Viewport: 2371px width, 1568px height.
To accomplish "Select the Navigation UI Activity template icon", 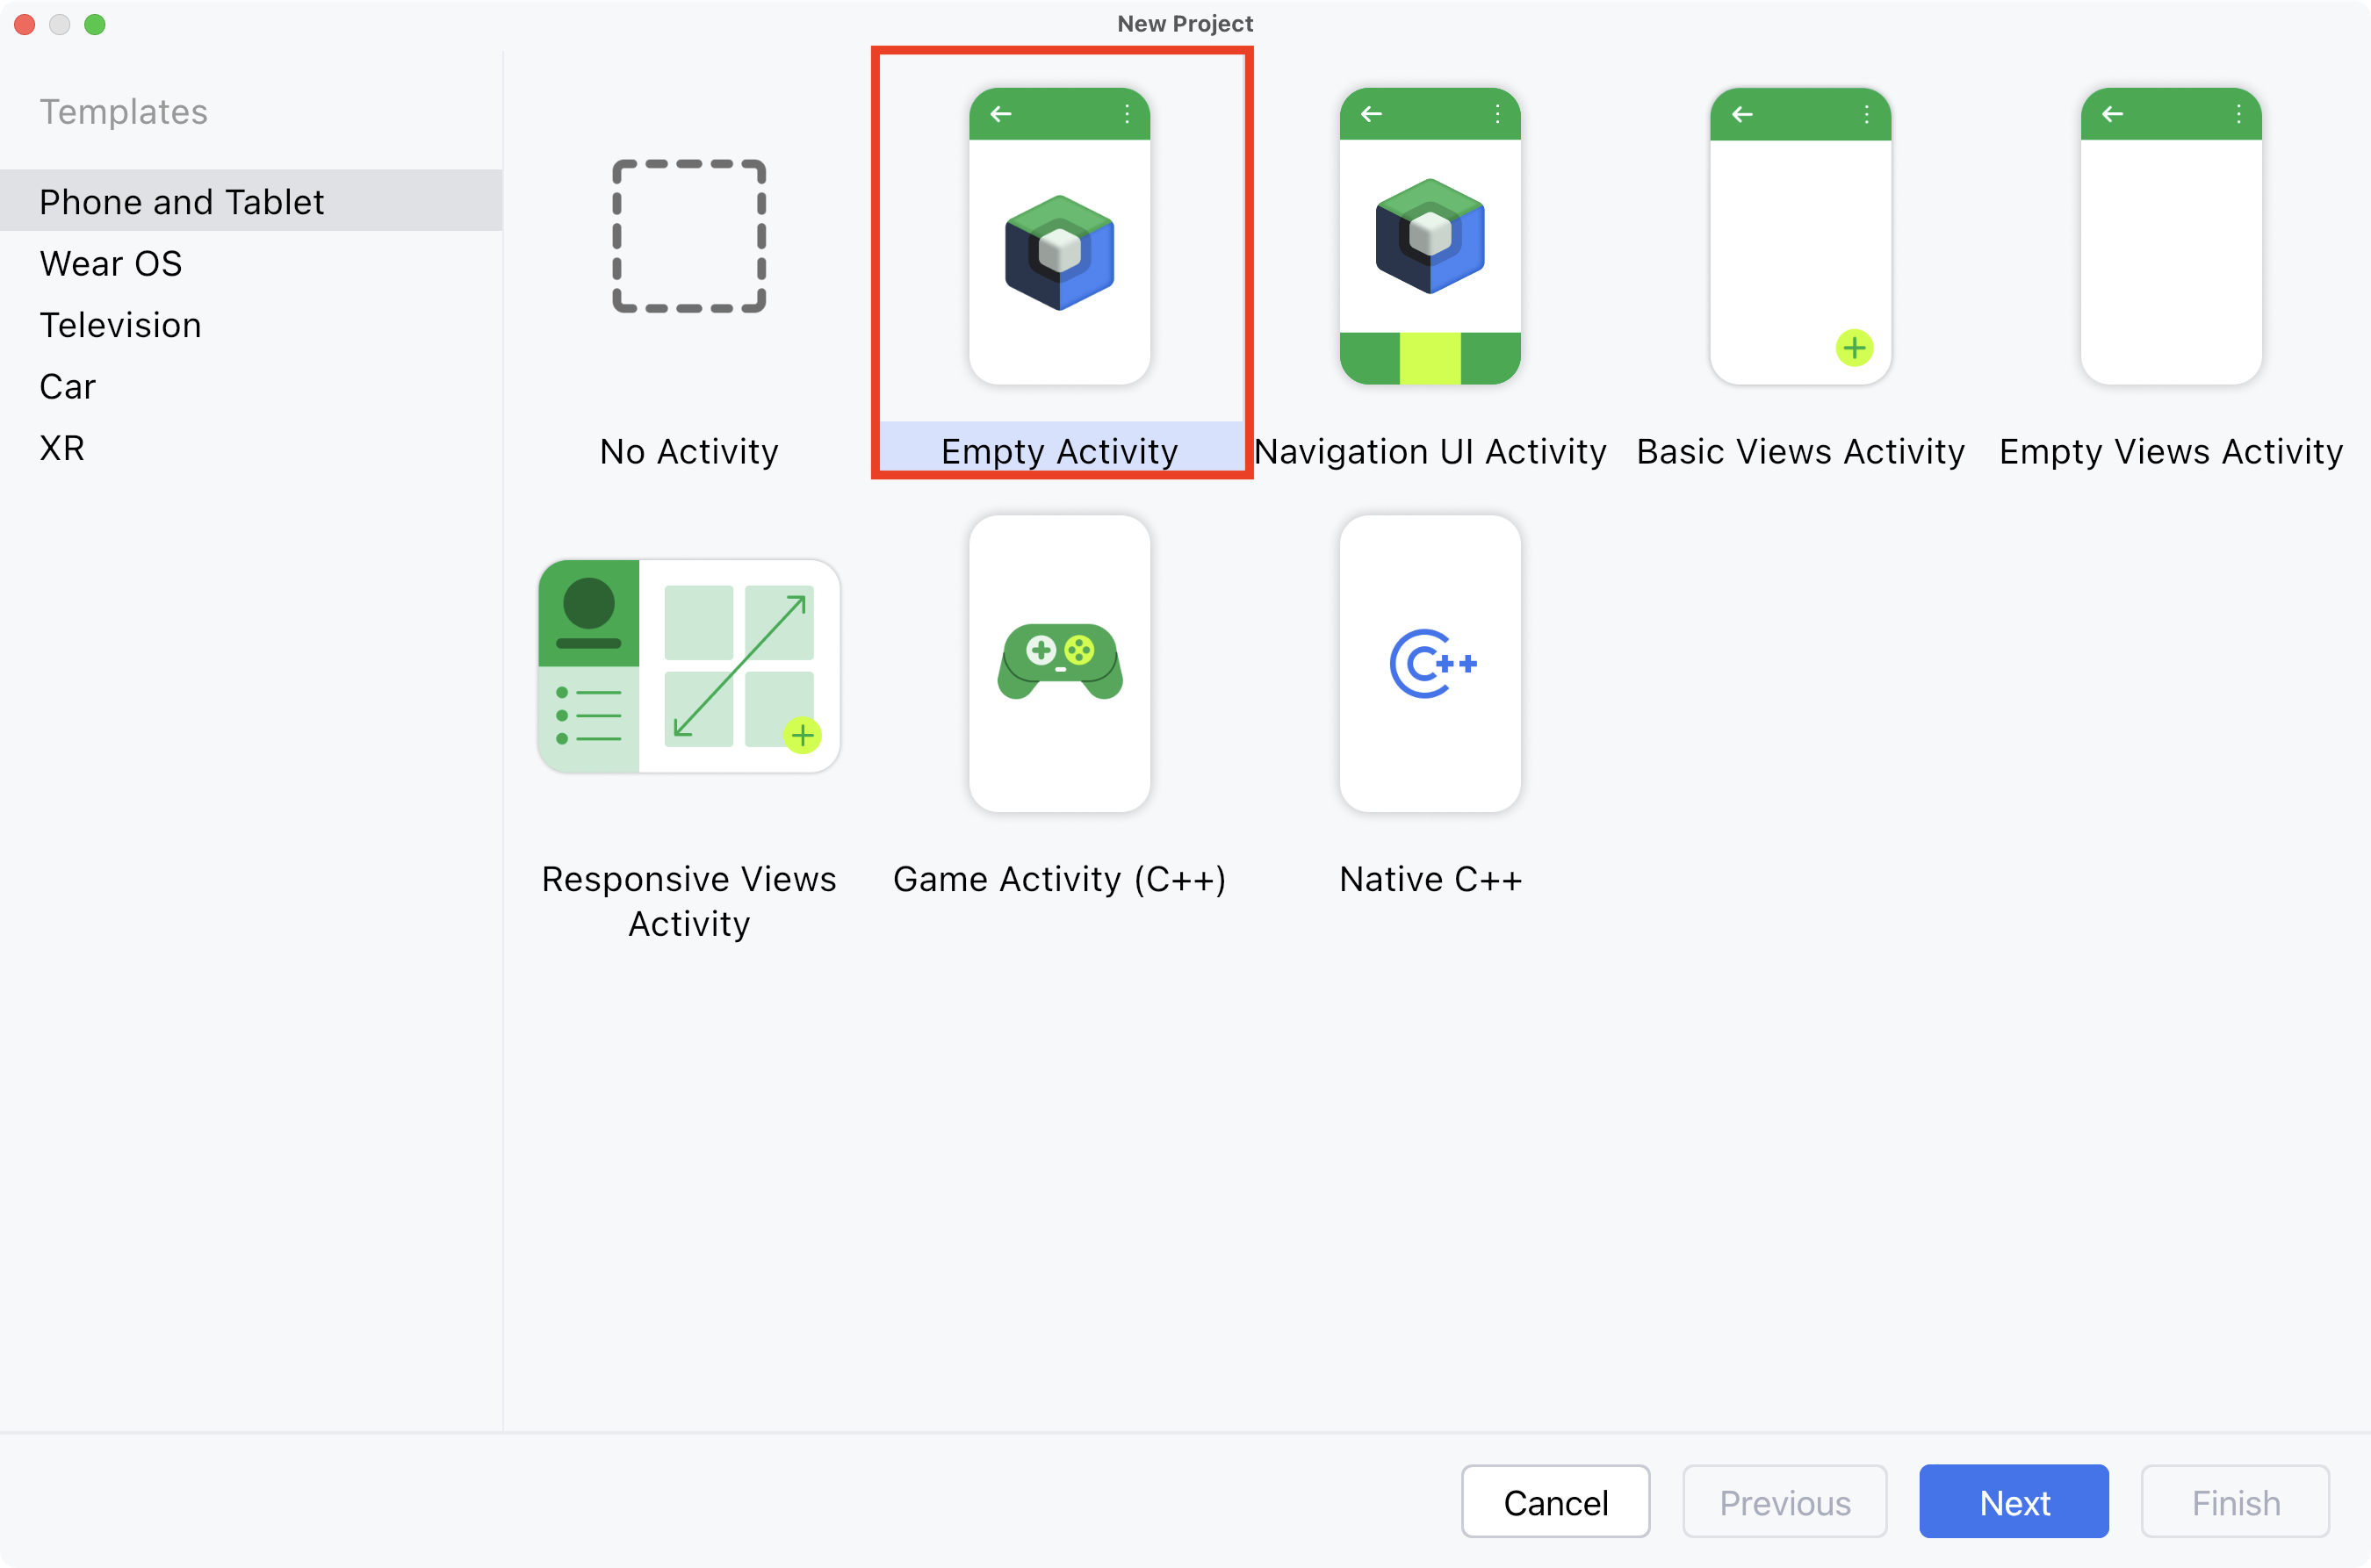I will coord(1429,236).
